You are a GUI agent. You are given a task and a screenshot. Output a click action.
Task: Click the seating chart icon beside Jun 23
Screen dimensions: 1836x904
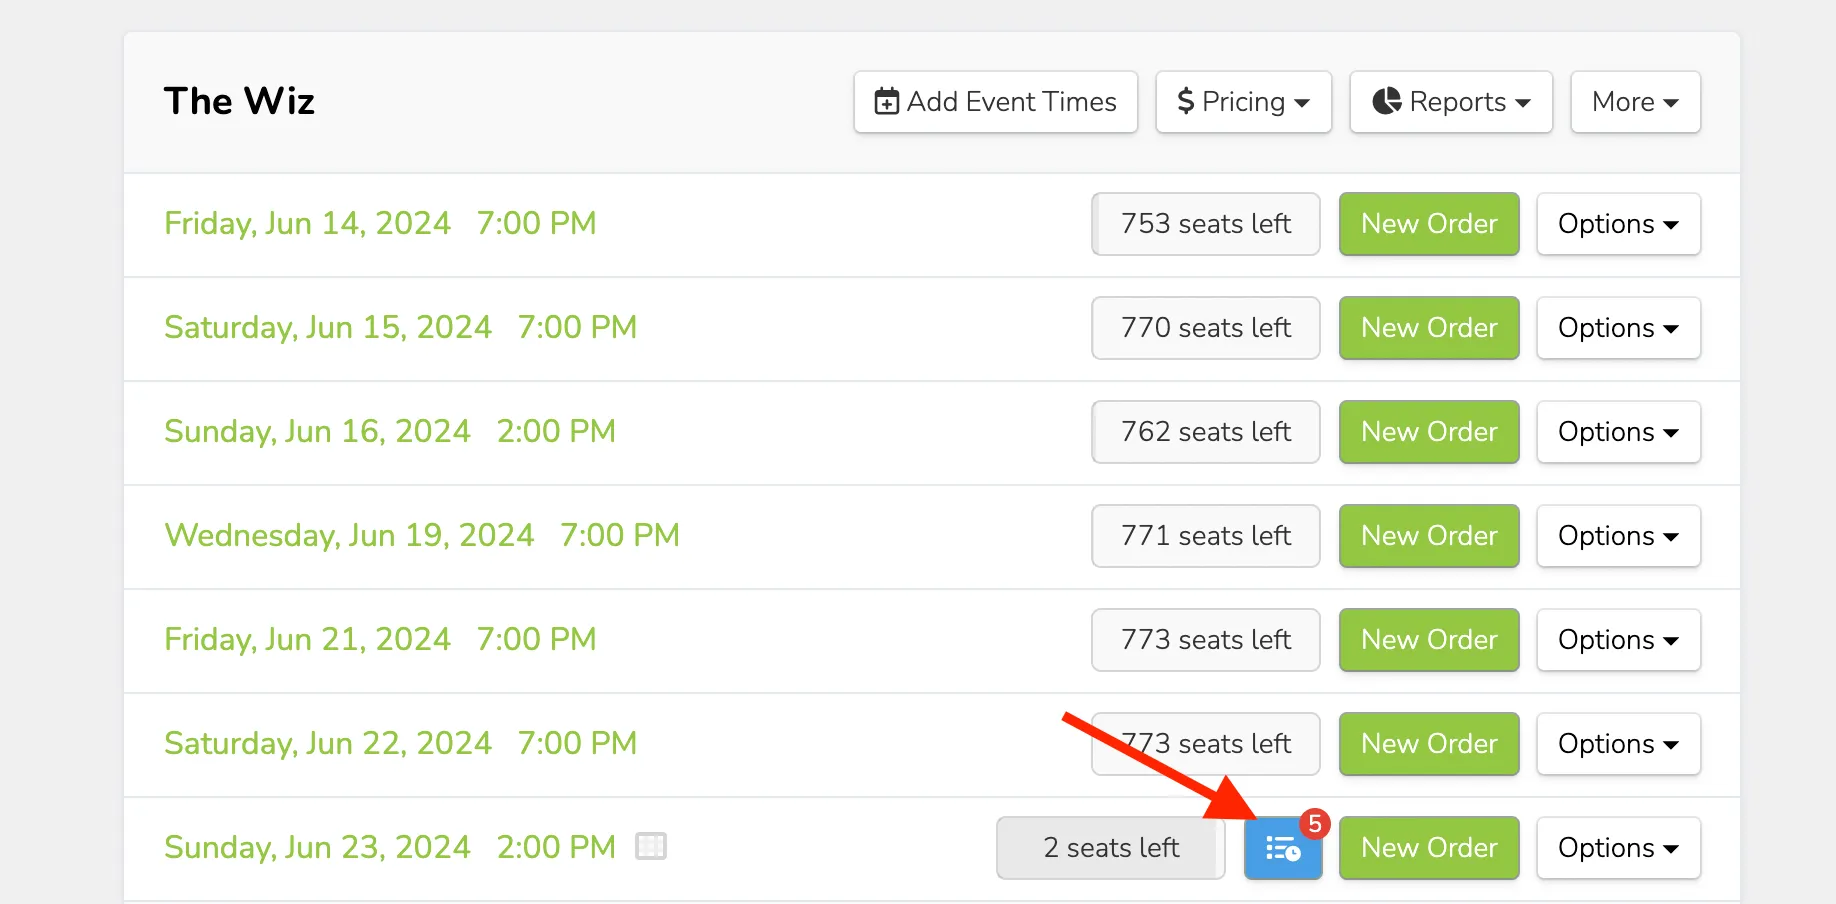[x=651, y=846]
